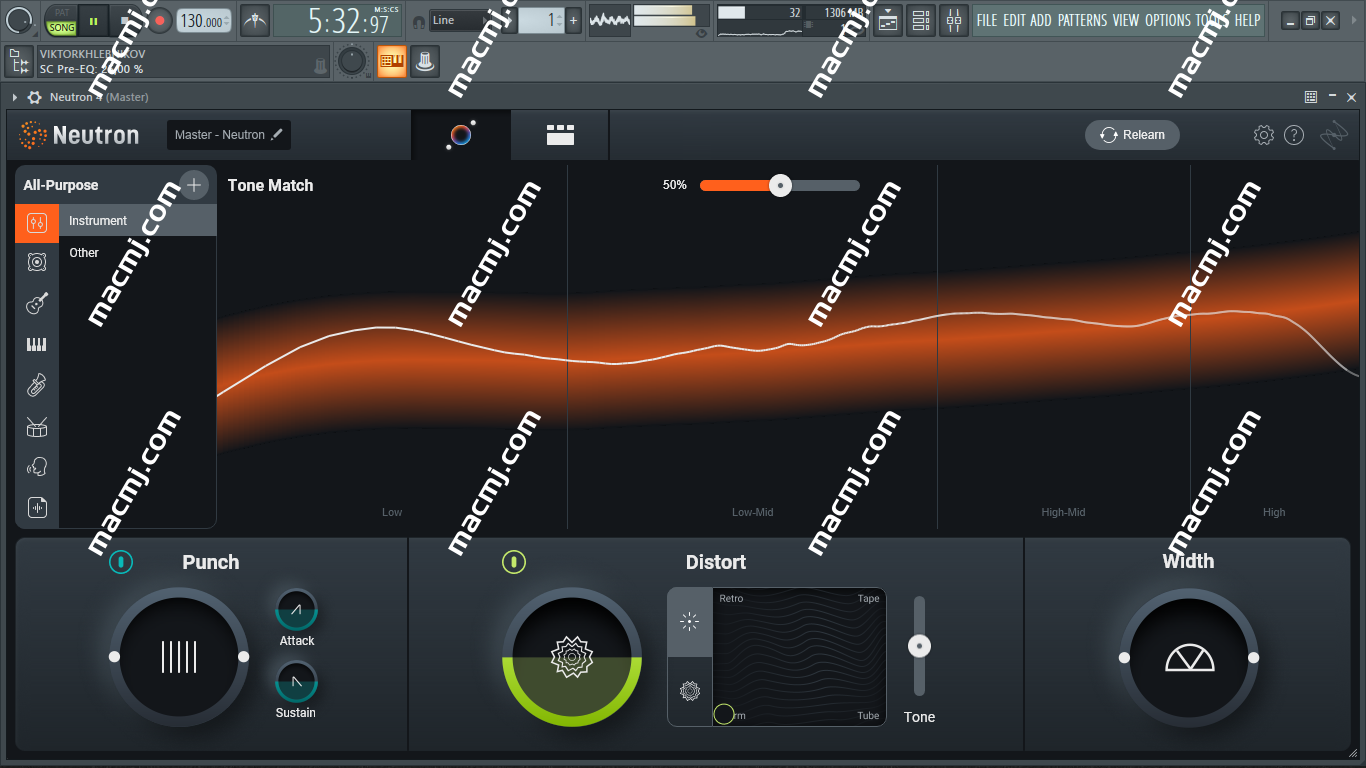Open the PATTERNS menu
The image size is (1366, 768).
(x=1082, y=20)
